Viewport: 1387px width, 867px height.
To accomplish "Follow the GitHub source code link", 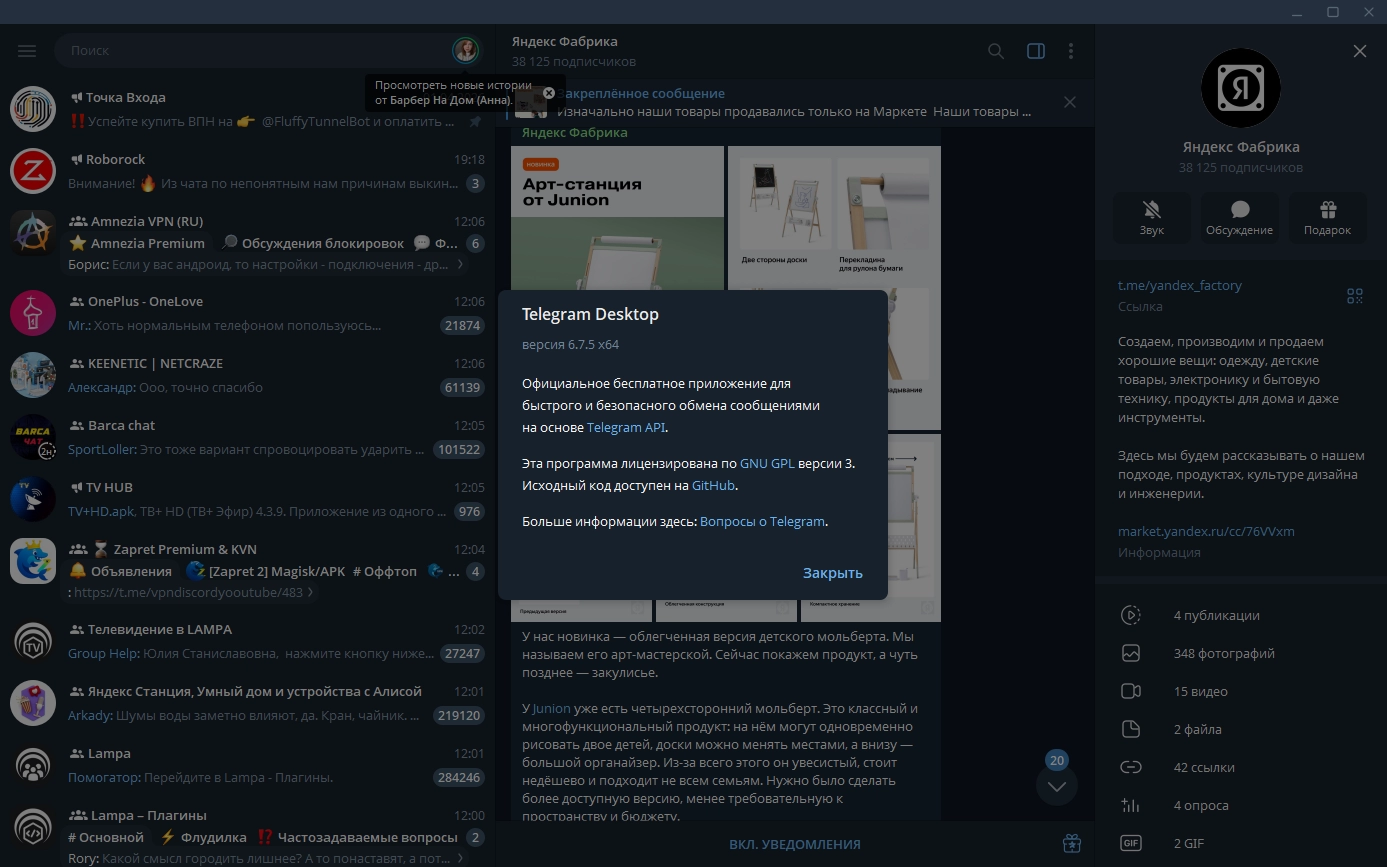I will 714,485.
